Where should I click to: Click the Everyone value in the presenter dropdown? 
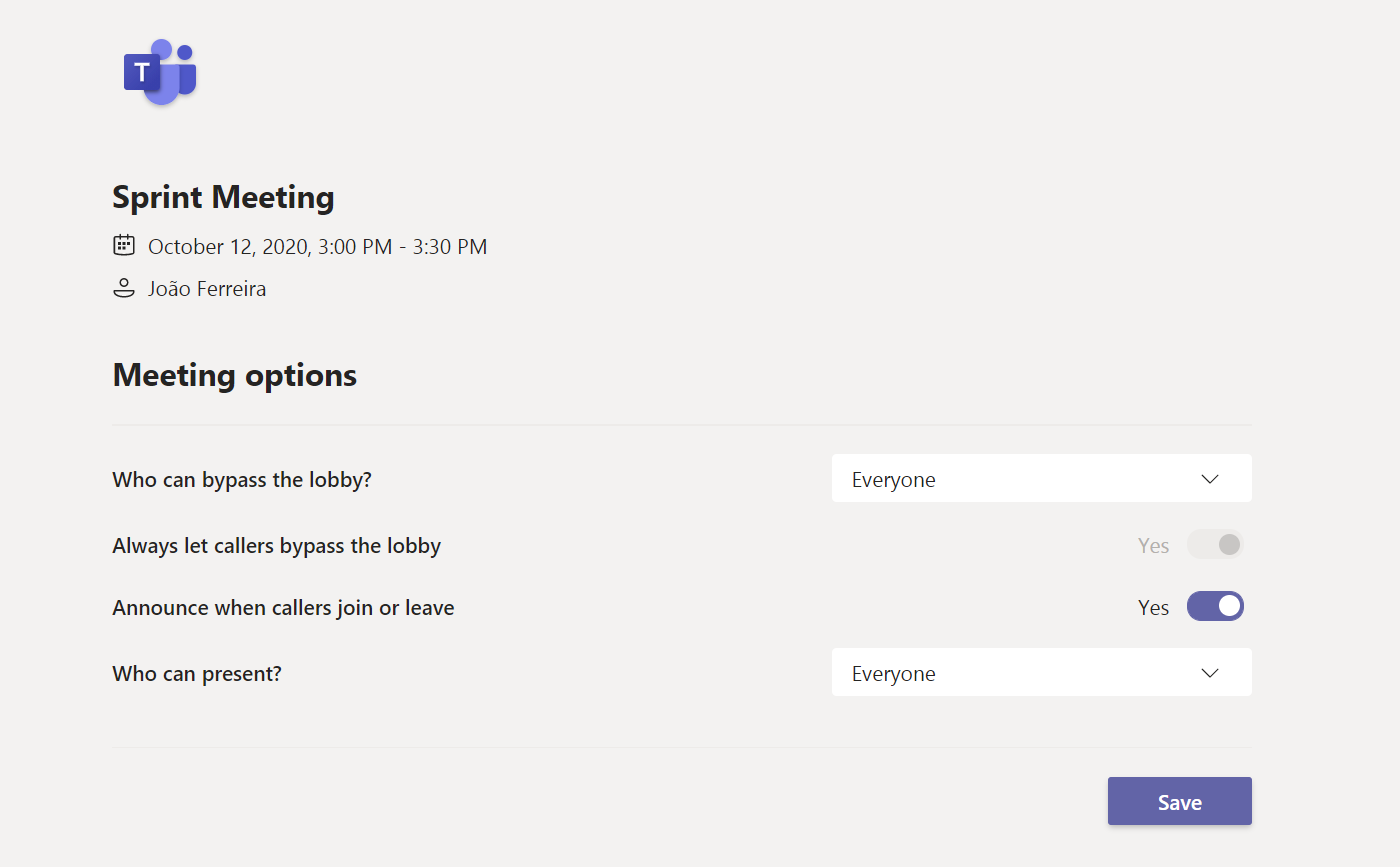[x=893, y=672]
